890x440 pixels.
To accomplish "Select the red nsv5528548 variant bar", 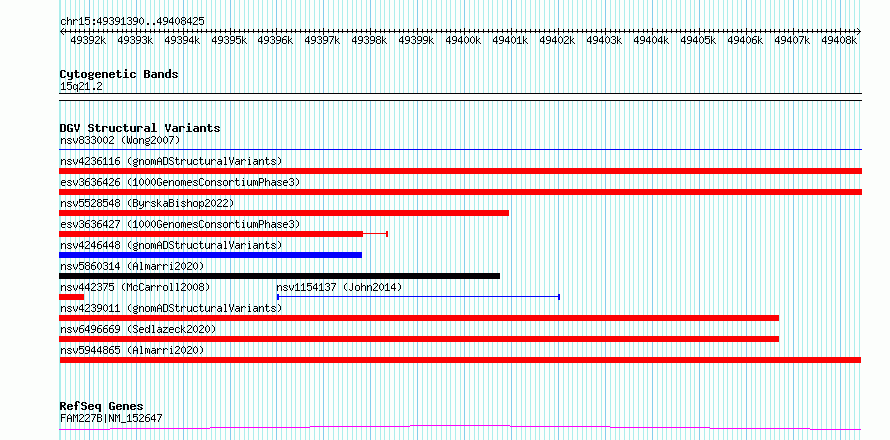I will coord(284,213).
